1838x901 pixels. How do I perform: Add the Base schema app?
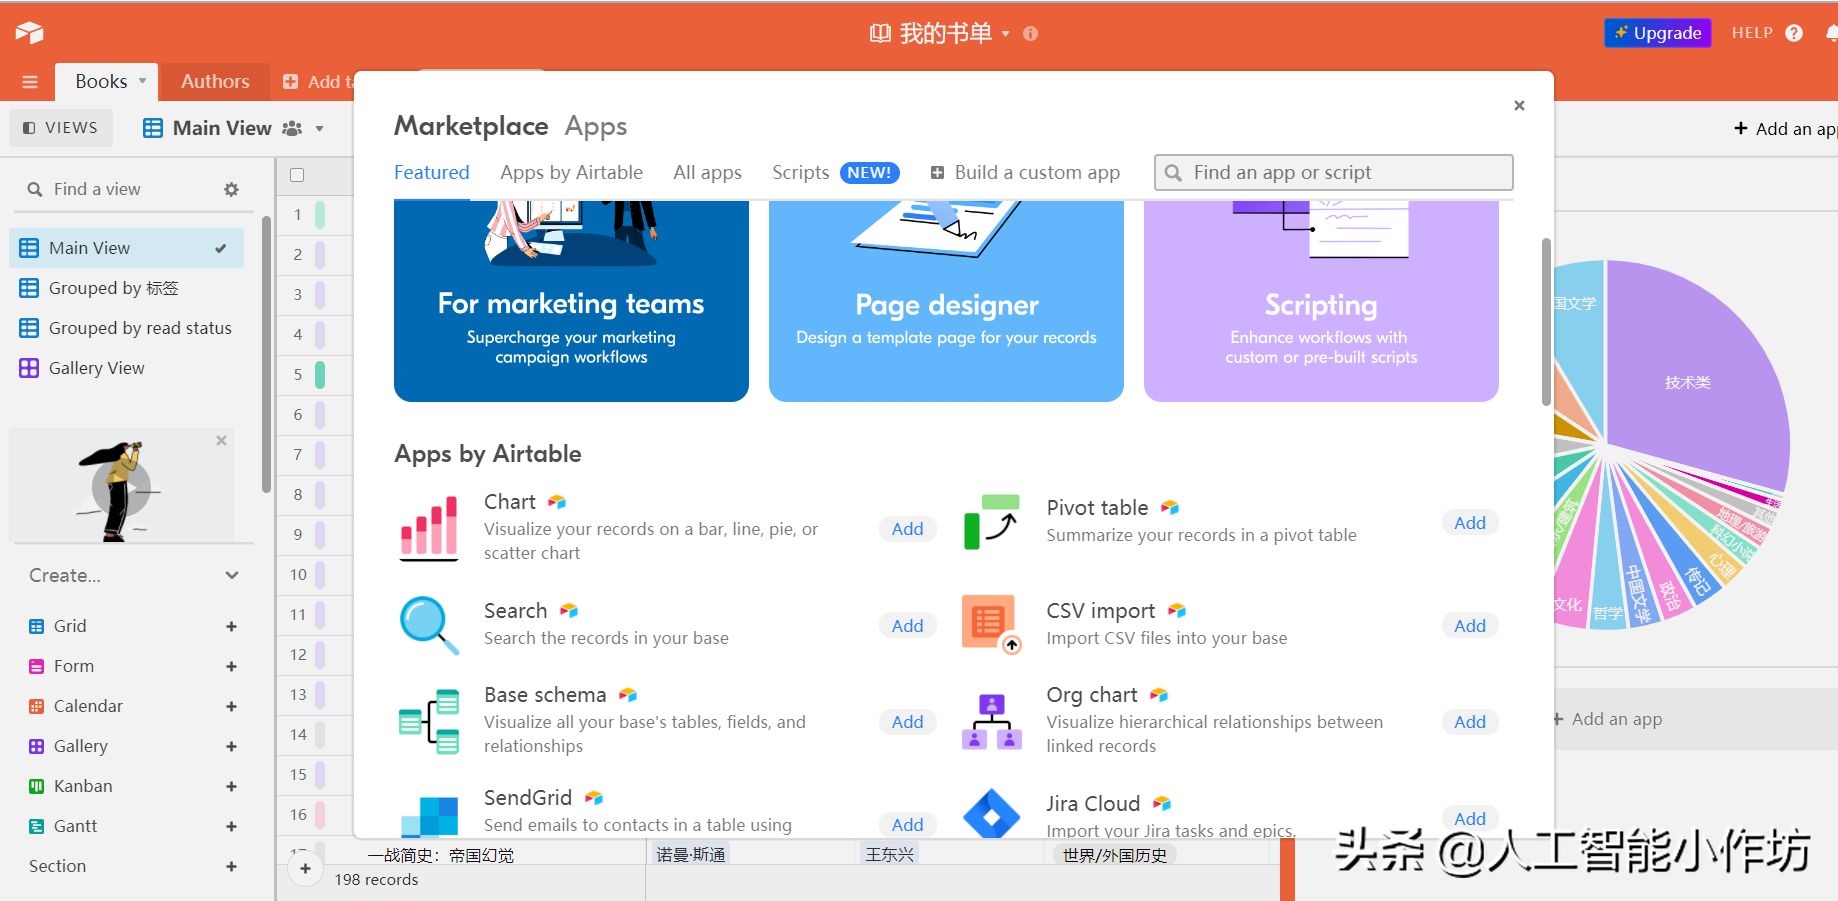pos(907,722)
